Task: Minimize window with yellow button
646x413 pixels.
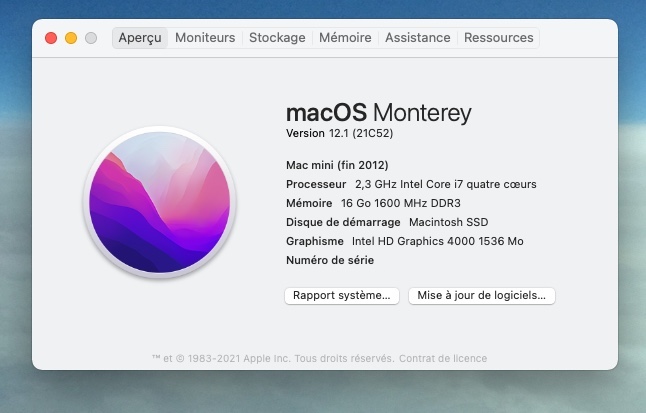Action: pos(71,38)
